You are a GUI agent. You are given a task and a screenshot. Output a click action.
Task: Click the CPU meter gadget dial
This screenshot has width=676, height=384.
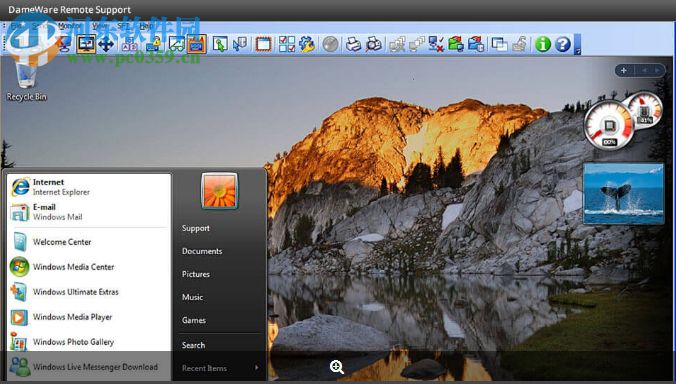(609, 125)
